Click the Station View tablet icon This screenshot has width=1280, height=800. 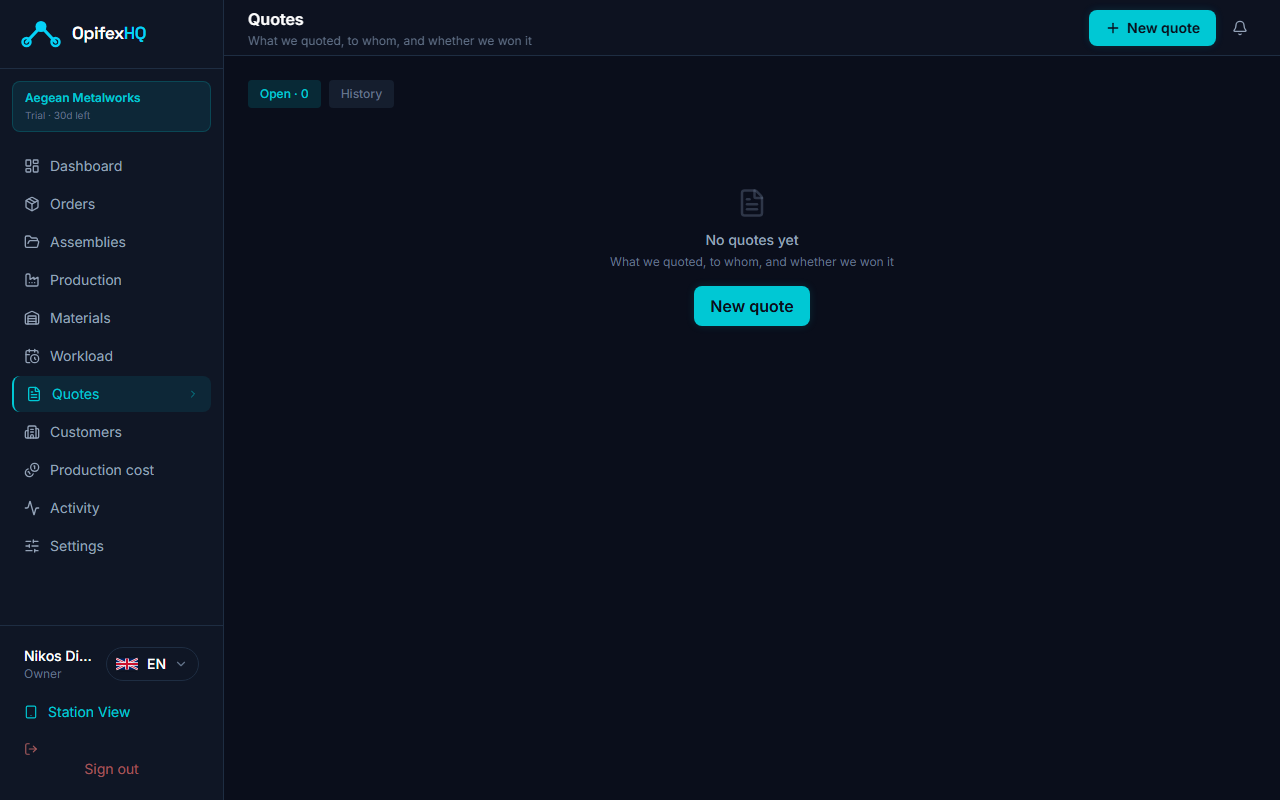point(31,712)
